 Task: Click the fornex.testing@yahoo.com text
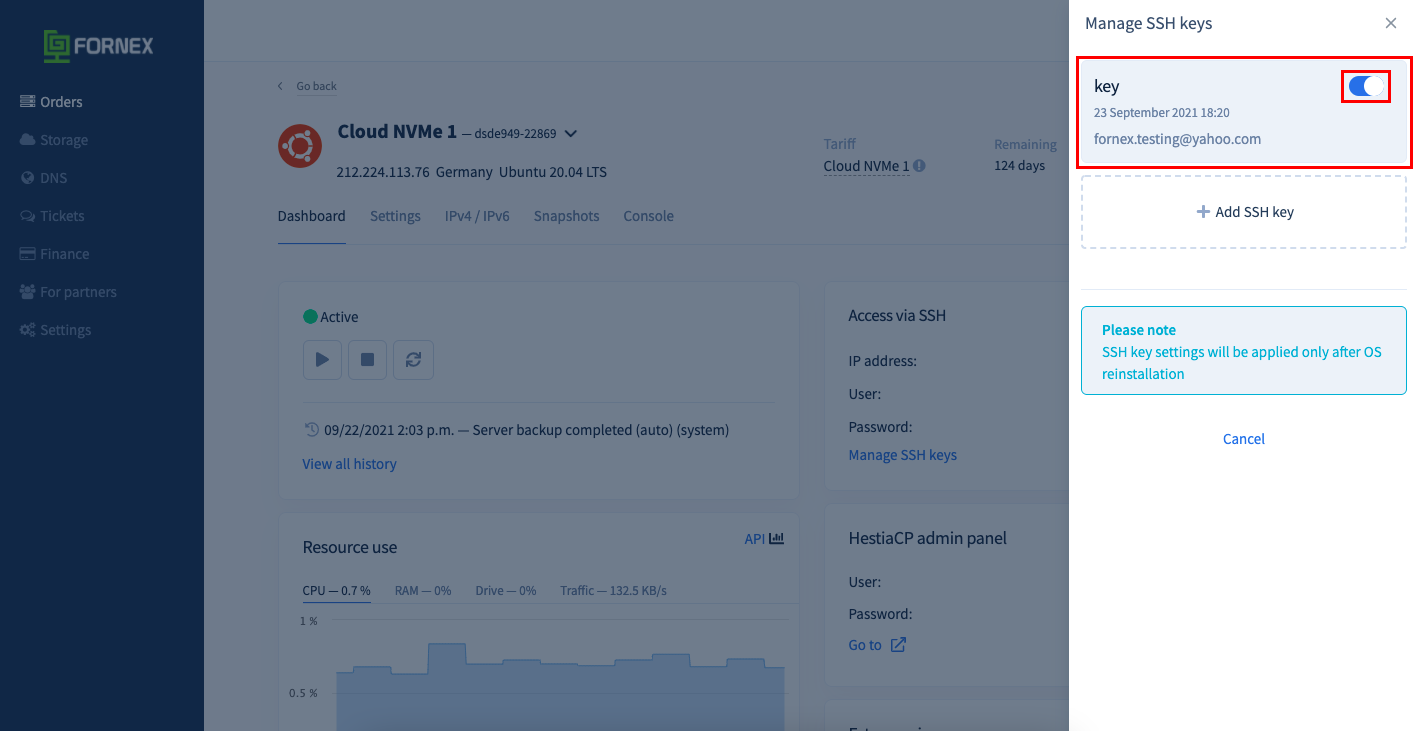click(x=1177, y=139)
